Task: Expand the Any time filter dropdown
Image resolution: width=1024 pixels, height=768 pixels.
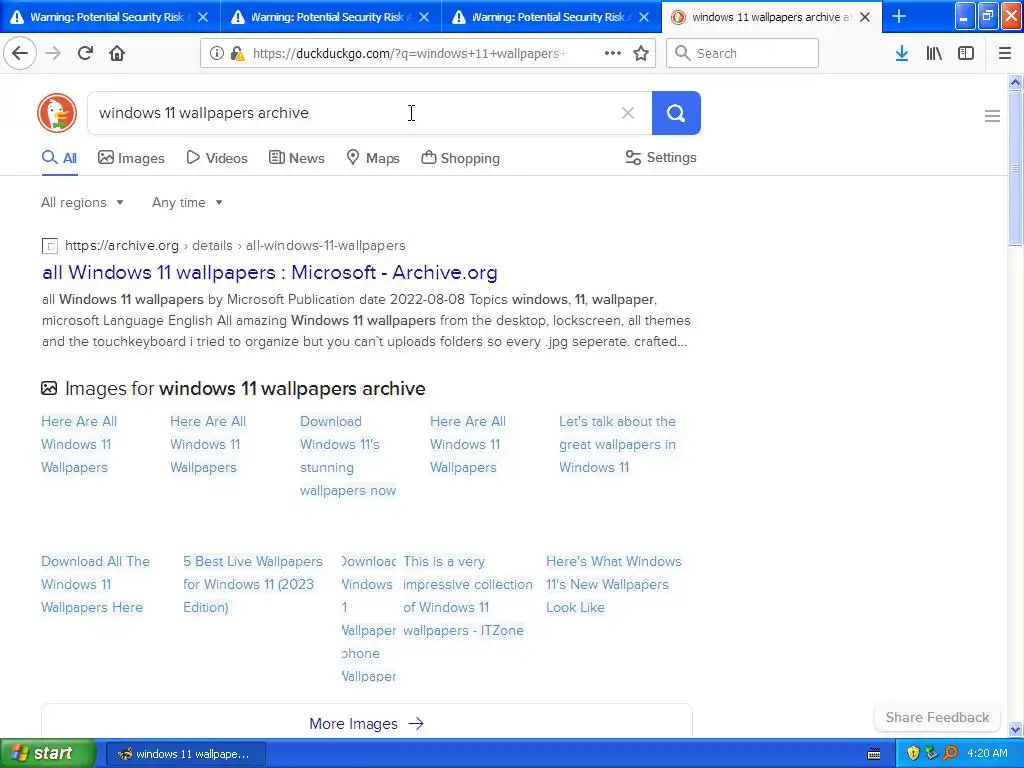Action: (x=187, y=202)
